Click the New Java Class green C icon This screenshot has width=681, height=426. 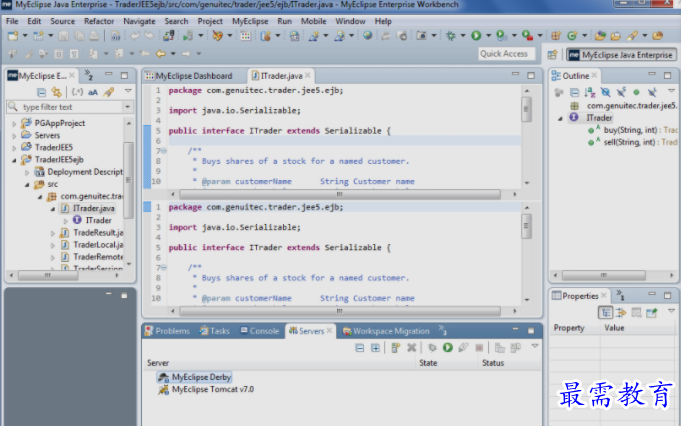coord(572,36)
